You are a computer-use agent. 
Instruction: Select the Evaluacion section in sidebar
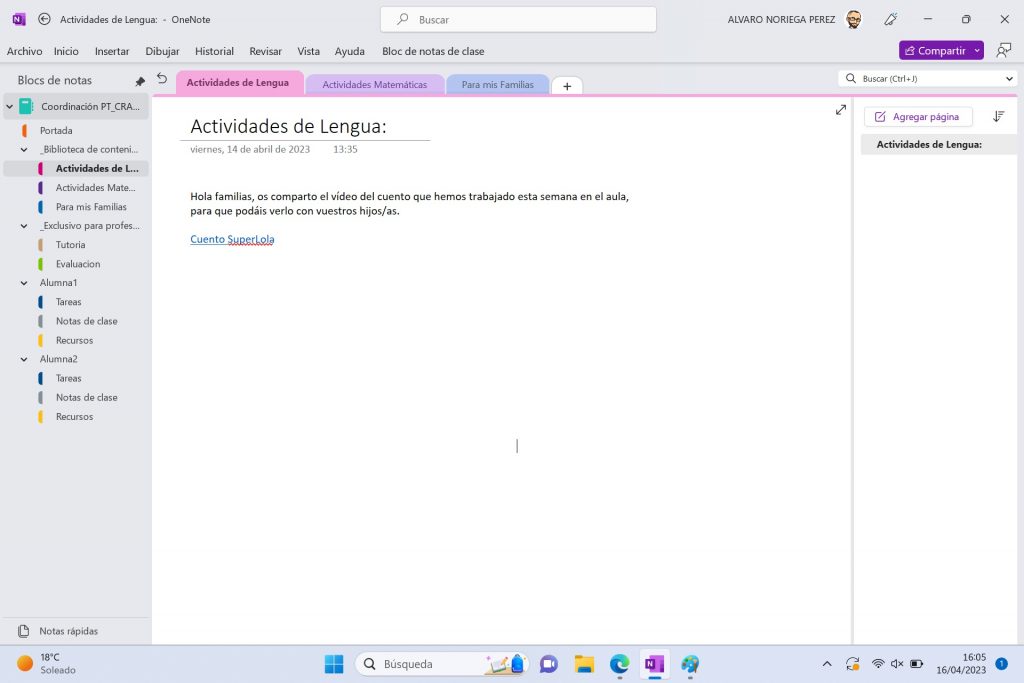click(77, 264)
